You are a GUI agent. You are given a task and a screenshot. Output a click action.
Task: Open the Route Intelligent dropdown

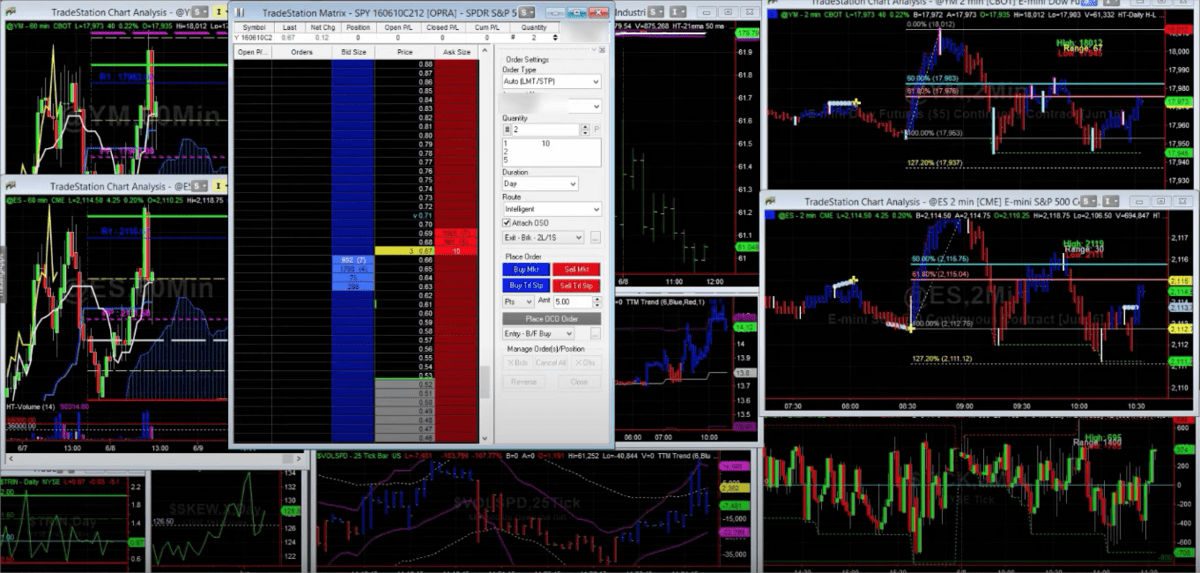coord(552,209)
